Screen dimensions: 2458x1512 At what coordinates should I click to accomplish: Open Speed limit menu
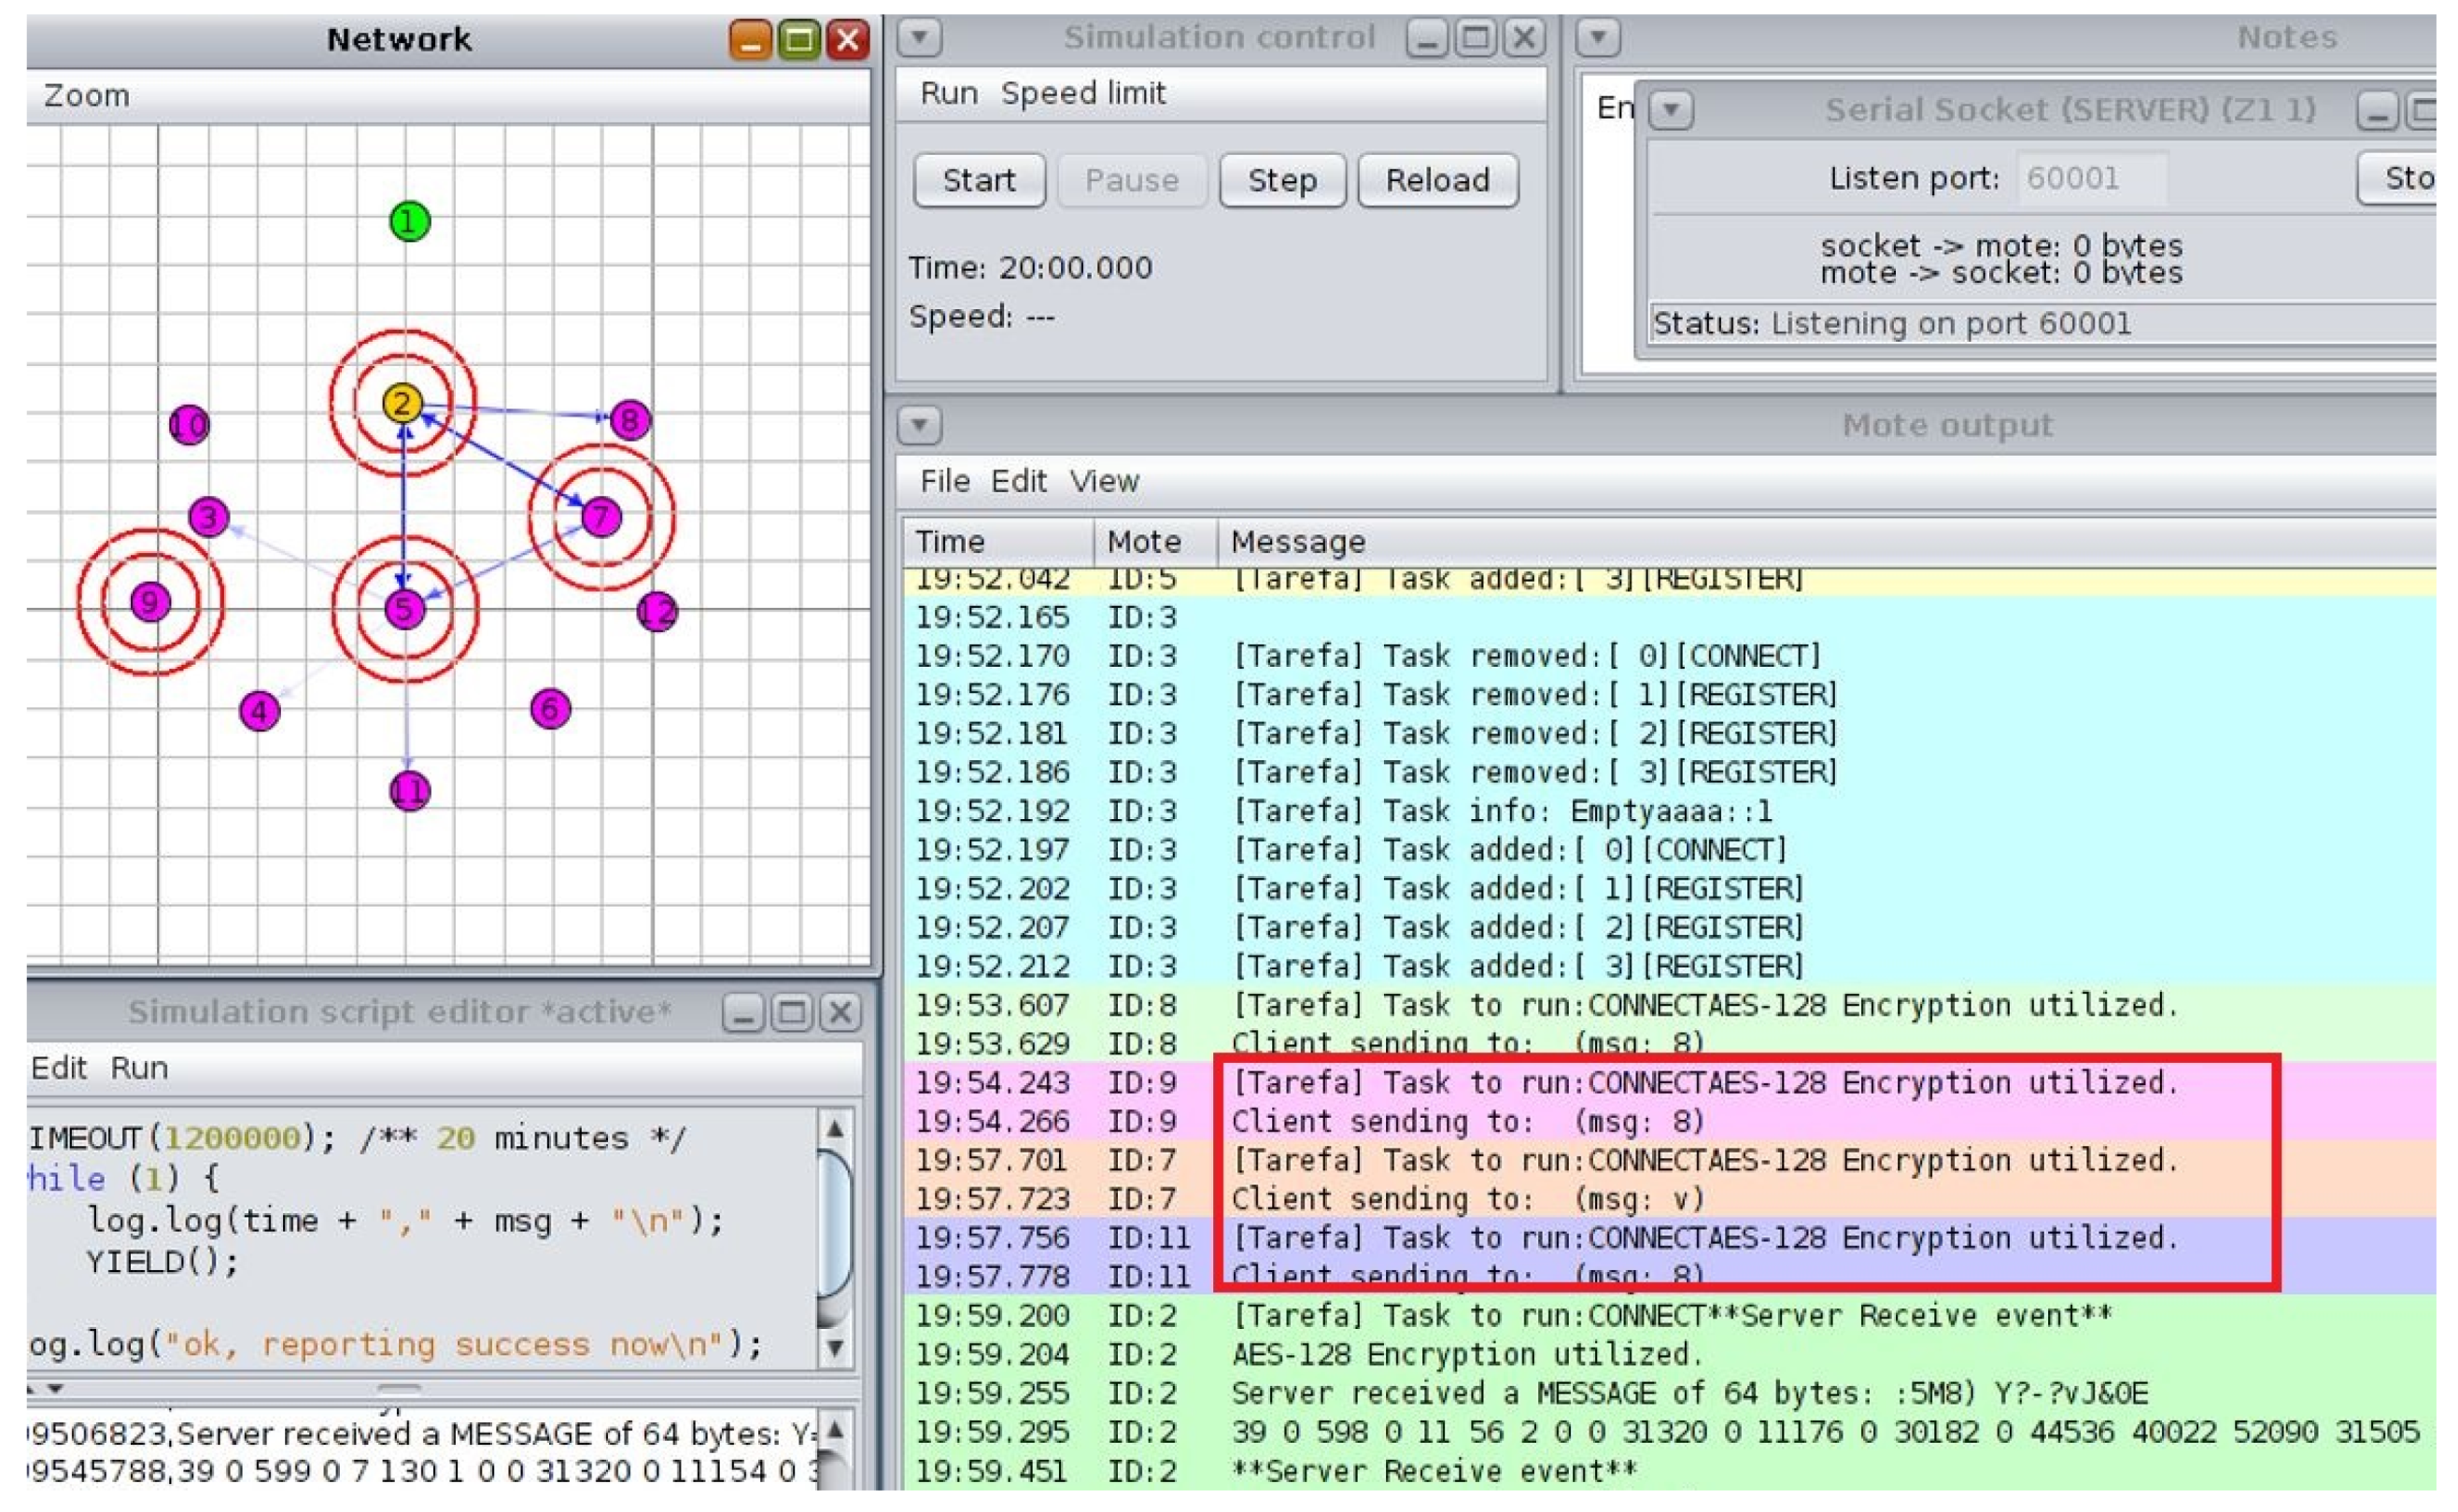pyautogui.click(x=1083, y=94)
